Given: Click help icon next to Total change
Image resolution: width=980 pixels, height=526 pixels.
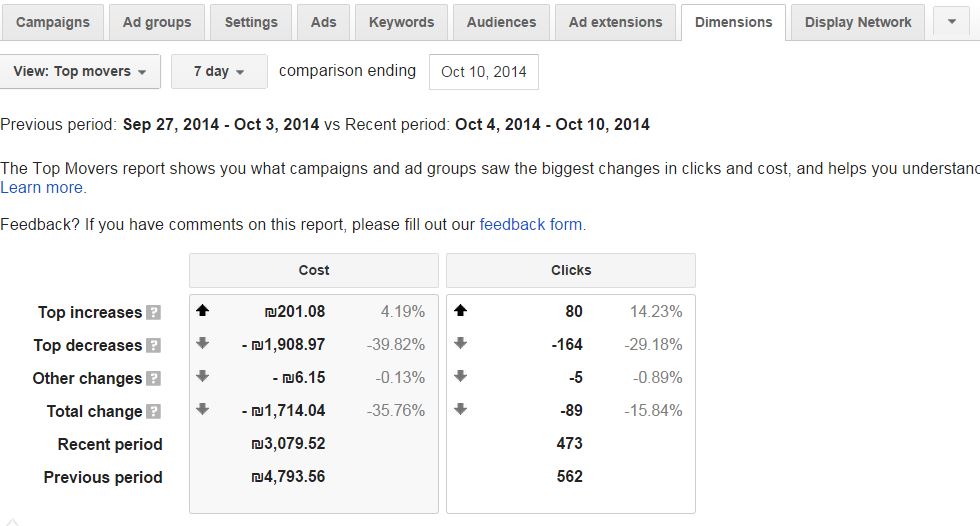Looking at the screenshot, I should coord(153,412).
